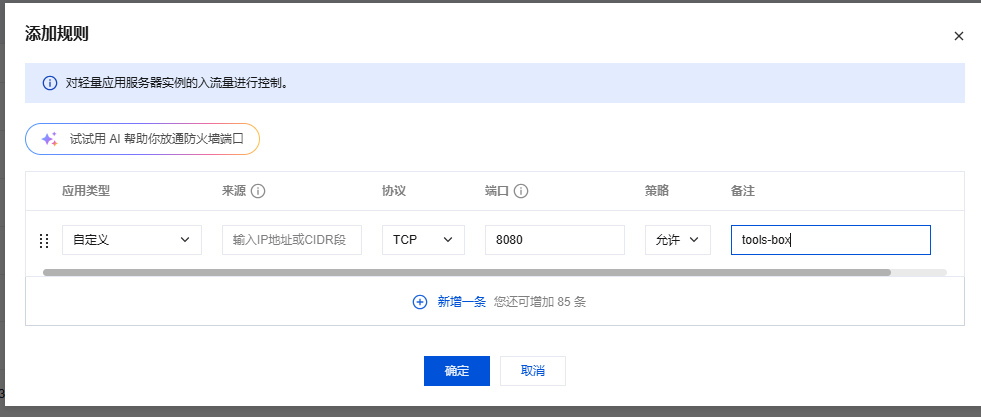Click the 新增一条 link text
981x417 pixels.
point(462,301)
